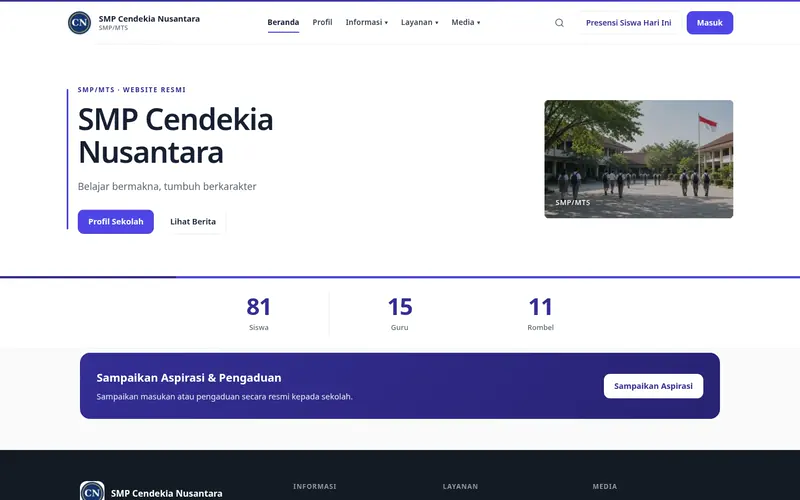Click SMP/MTS caption on the photo
800x500 pixels.
point(572,202)
